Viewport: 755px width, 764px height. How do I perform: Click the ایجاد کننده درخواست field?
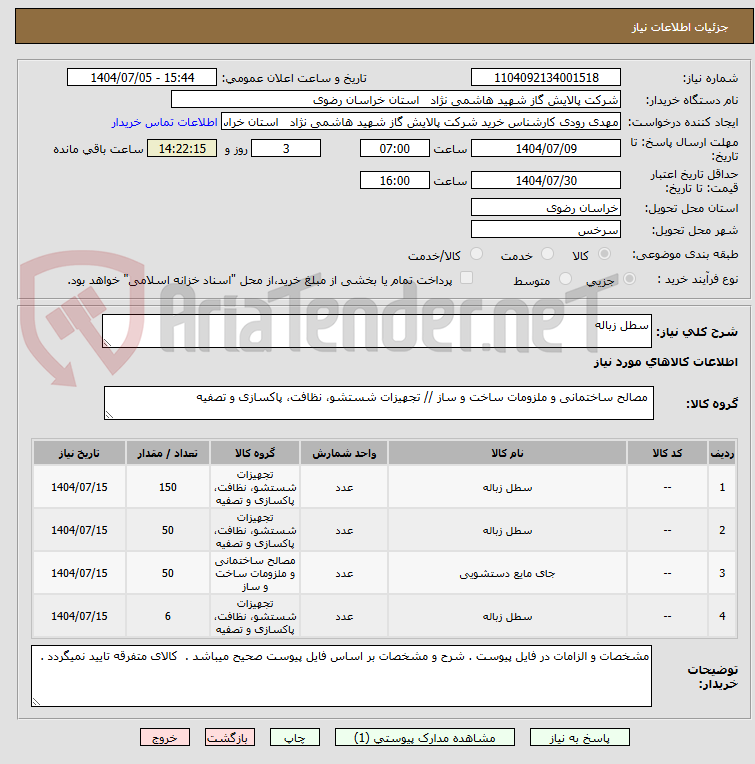click(x=421, y=122)
